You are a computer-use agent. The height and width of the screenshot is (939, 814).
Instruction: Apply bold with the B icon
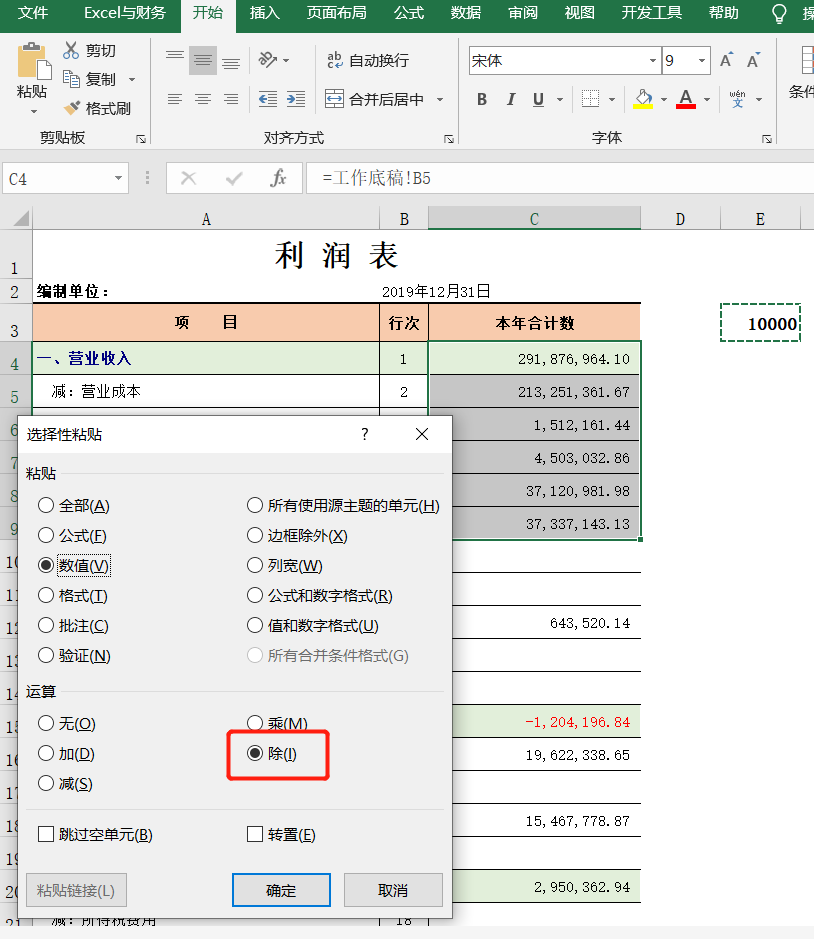pyautogui.click(x=481, y=99)
